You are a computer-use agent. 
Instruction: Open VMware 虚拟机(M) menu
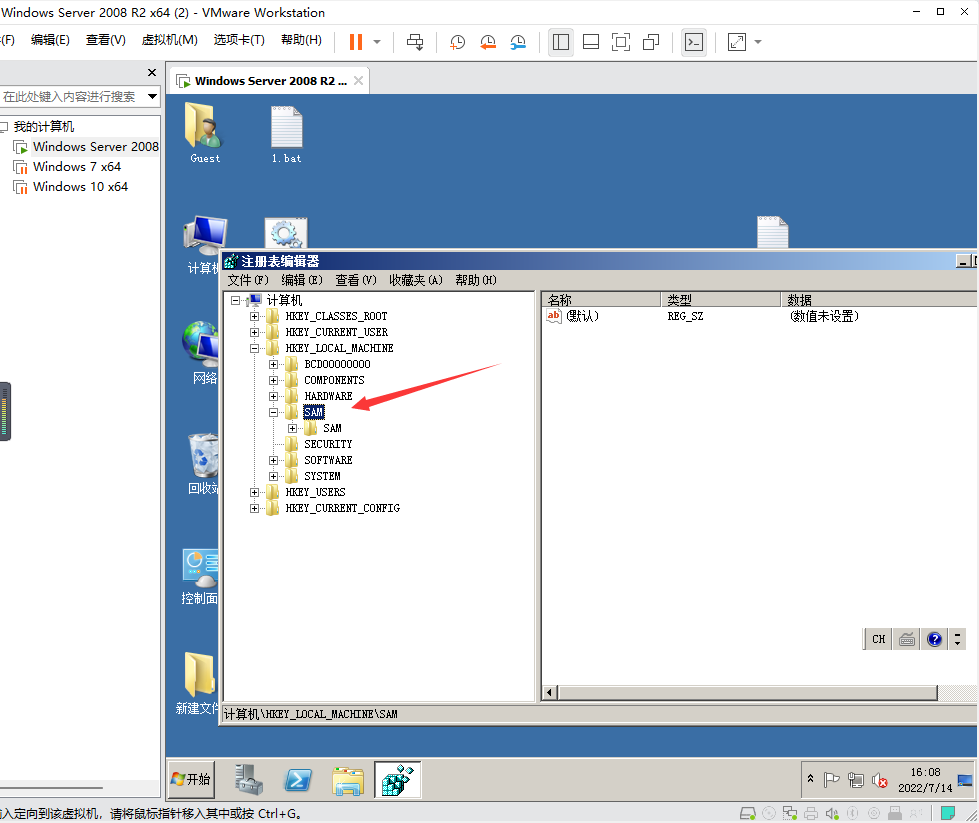pyautogui.click(x=169, y=40)
